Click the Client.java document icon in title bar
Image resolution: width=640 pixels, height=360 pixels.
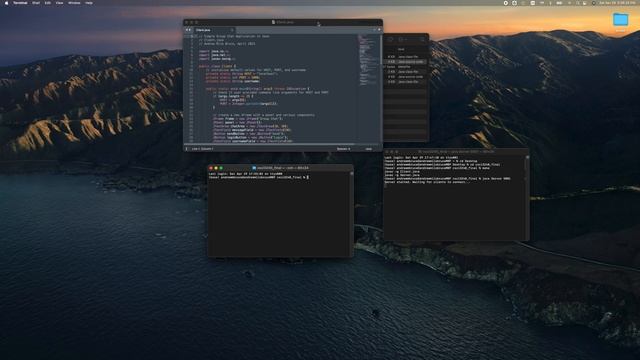[x=273, y=22]
